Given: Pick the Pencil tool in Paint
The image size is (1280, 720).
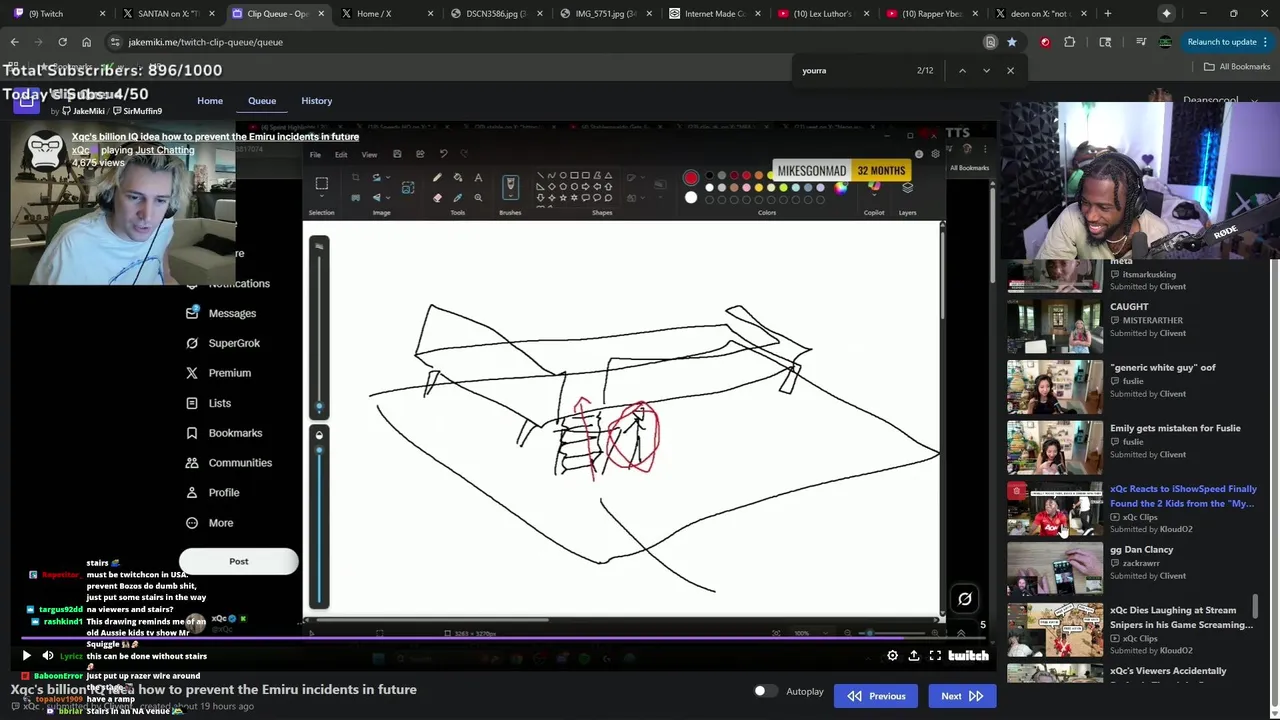Looking at the screenshot, I should pos(437,178).
